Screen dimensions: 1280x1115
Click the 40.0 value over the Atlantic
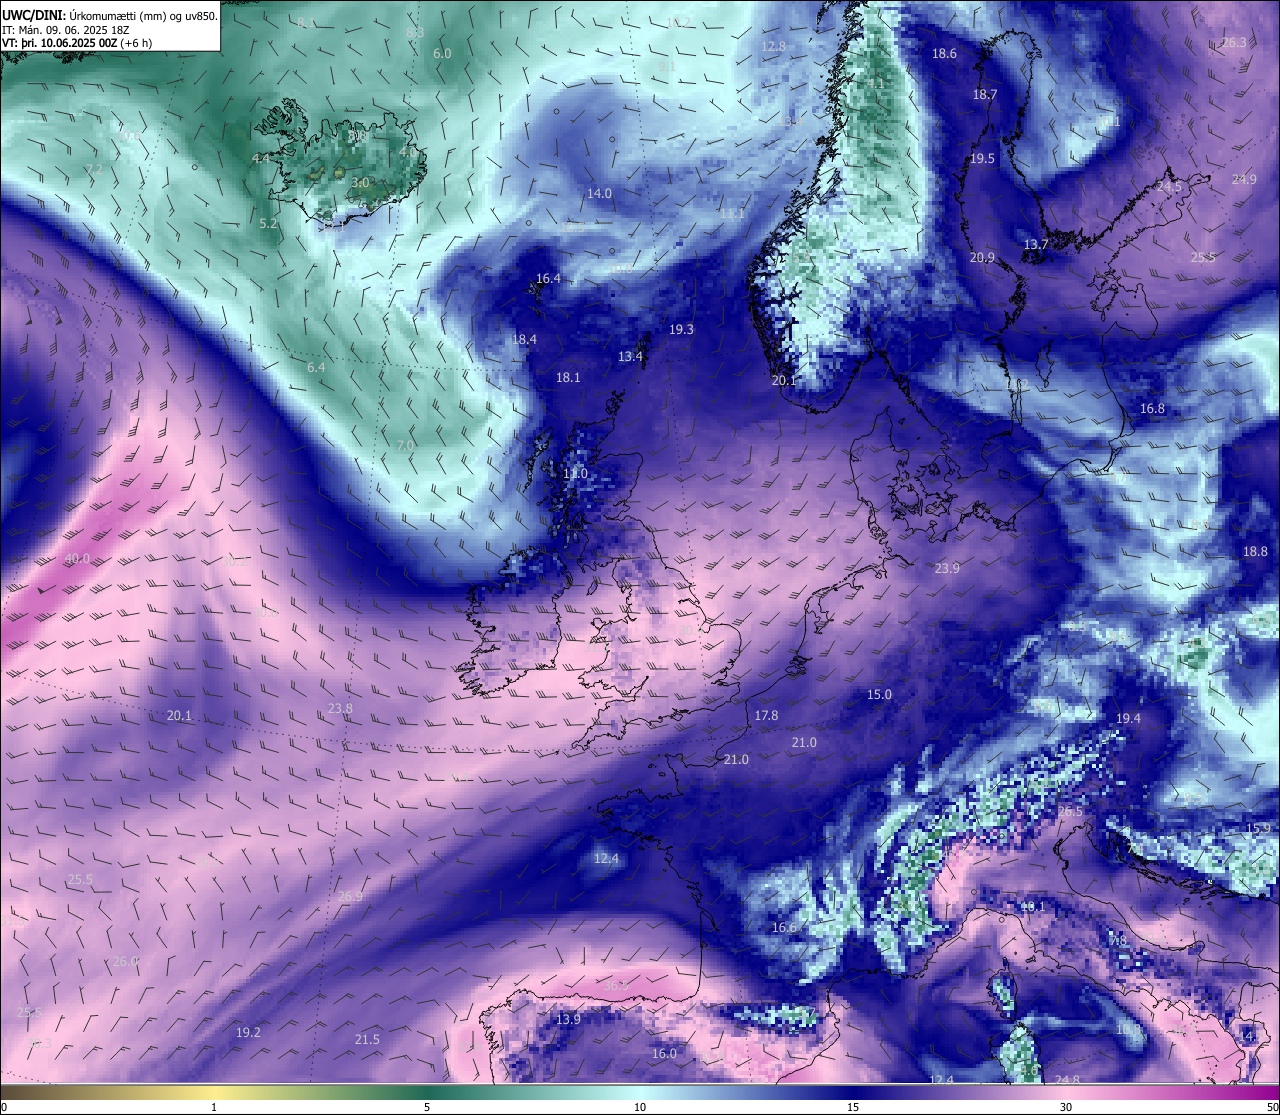77,559
